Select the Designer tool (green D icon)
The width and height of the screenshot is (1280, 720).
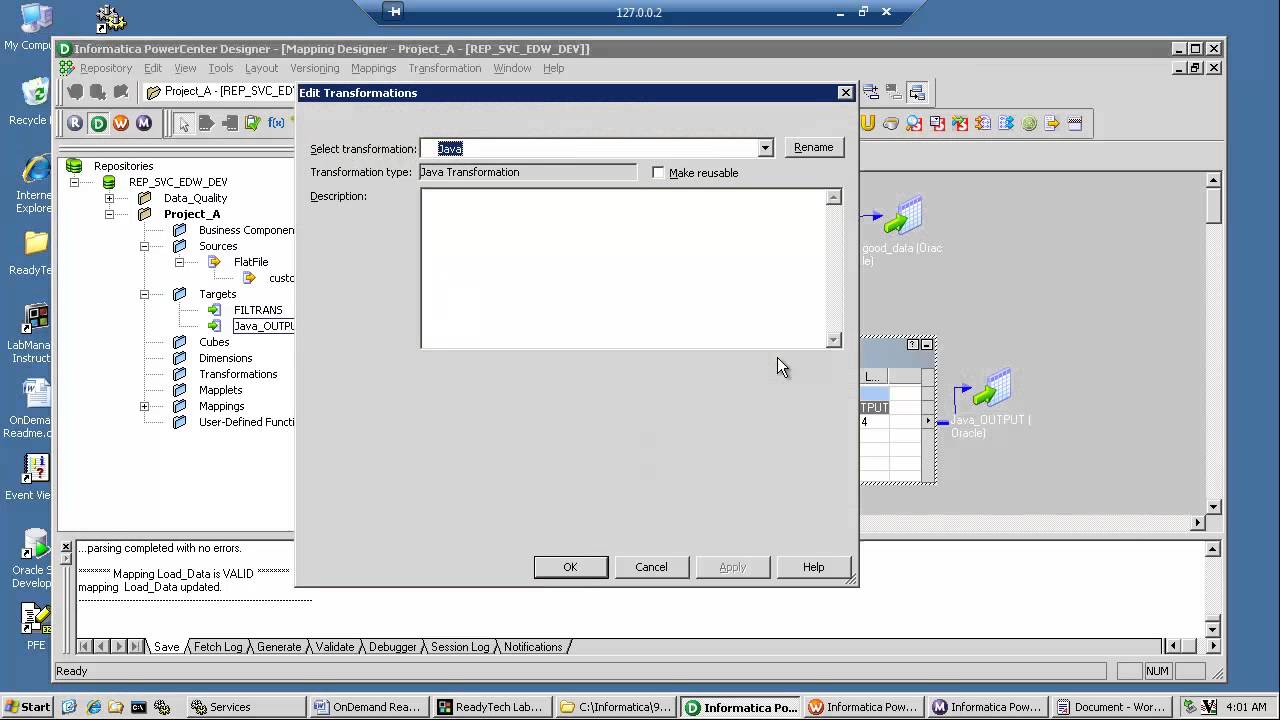coord(98,123)
